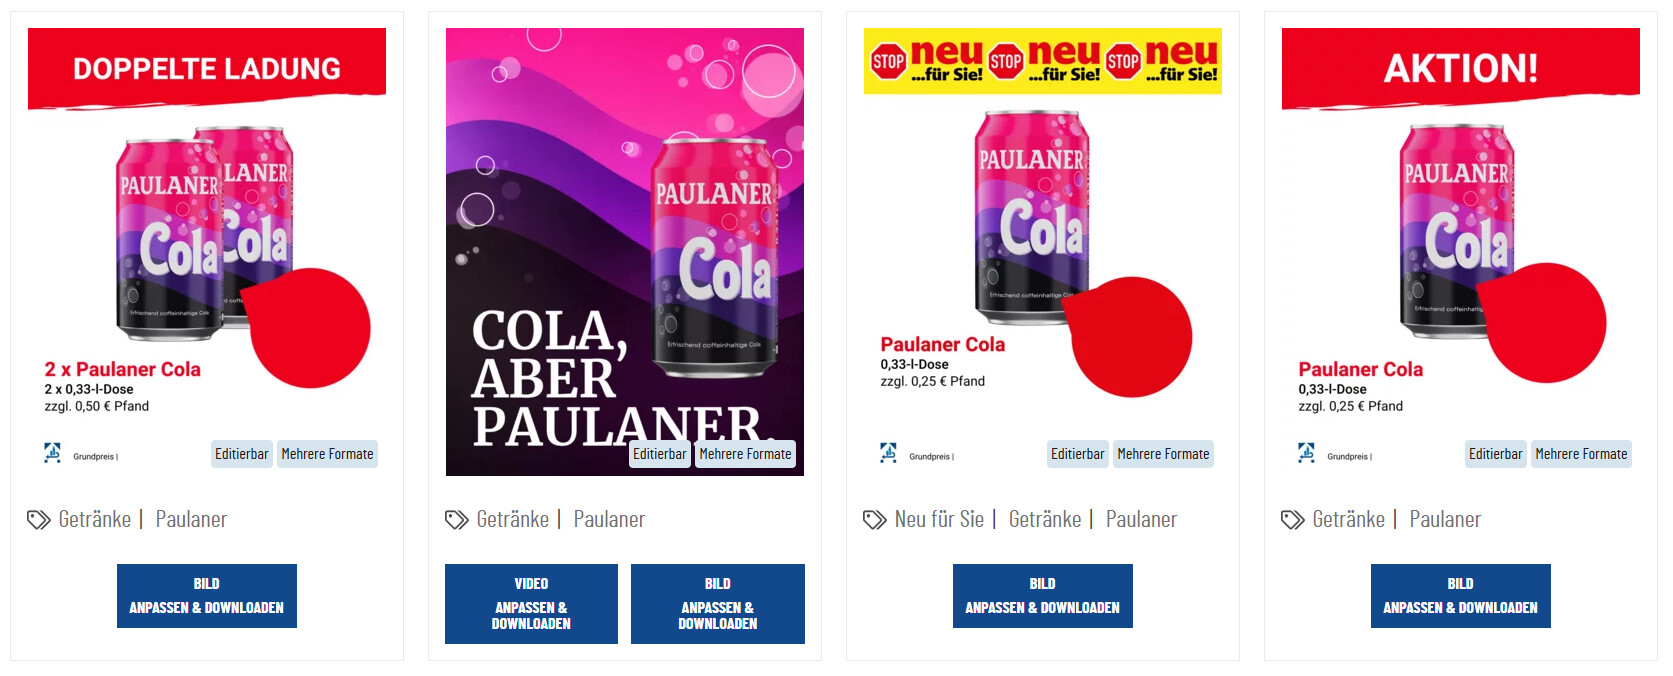Click the small blue logo icon in Doppelte Ladung image
1673x676 pixels.
[x=52, y=453]
